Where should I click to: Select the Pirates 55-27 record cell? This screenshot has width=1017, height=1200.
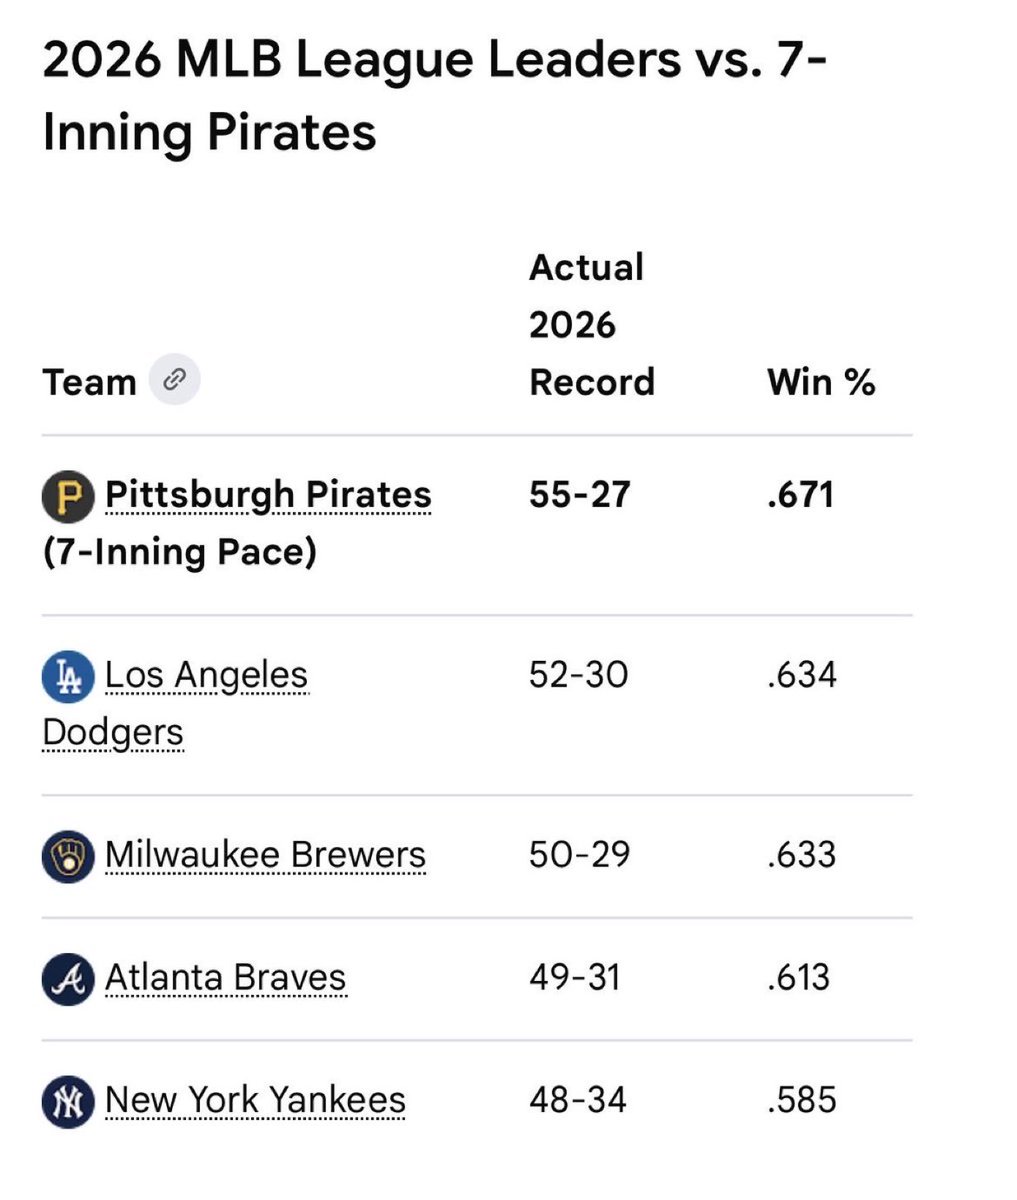579,495
